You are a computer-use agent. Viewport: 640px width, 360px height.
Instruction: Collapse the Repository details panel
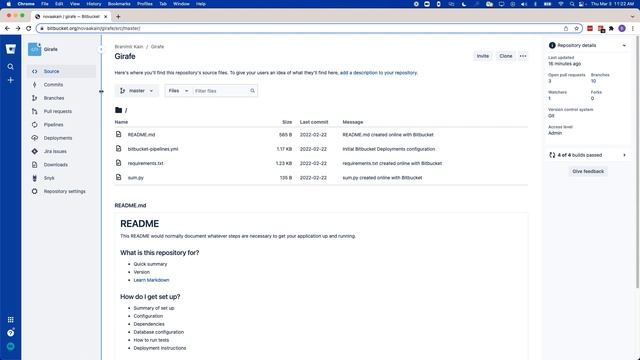click(624, 45)
